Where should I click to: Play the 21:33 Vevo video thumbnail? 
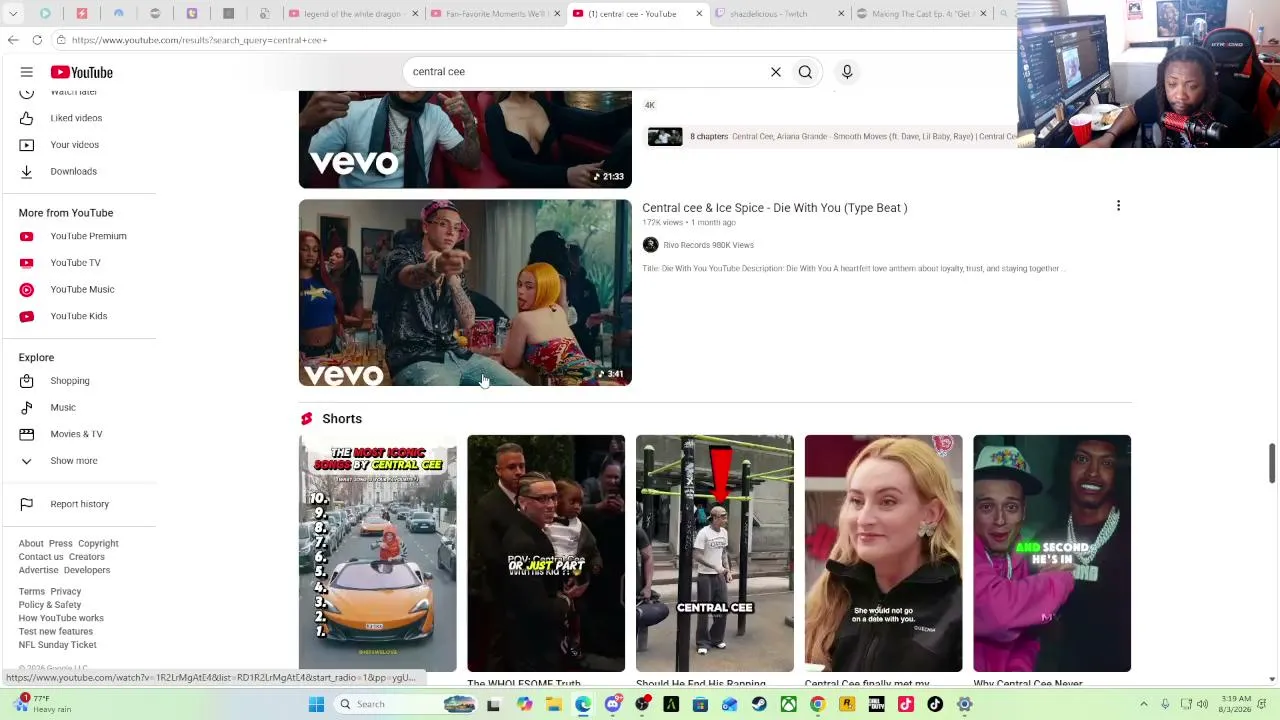(465, 139)
